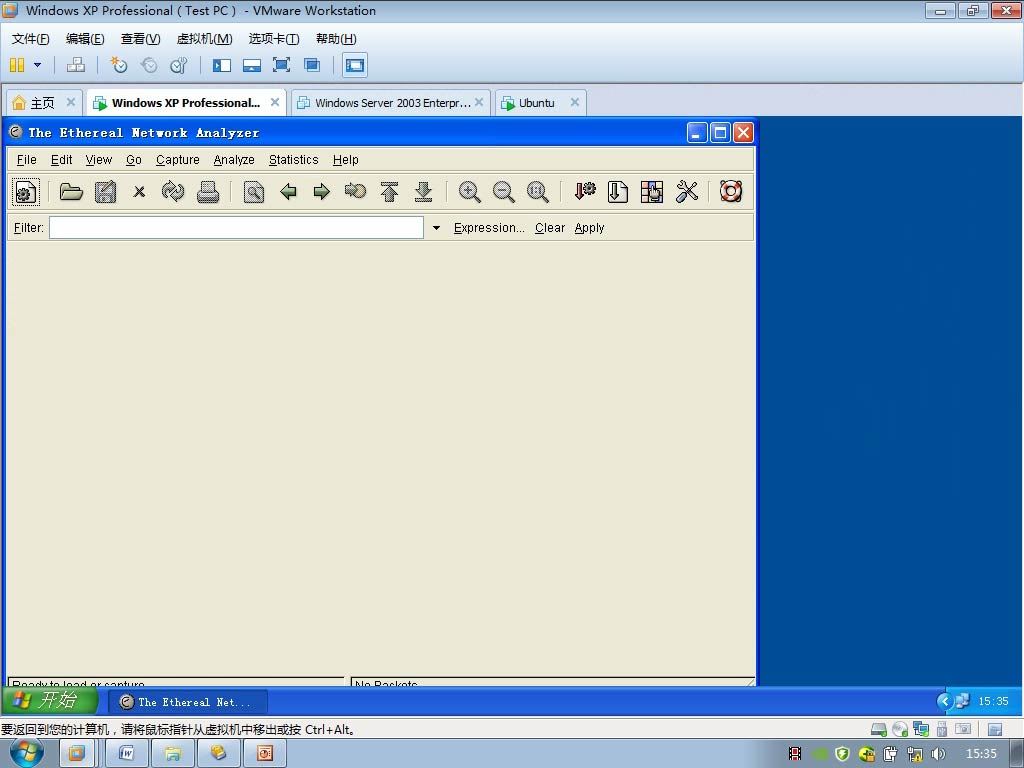
Task: Open Ethereal Help menu
Action: click(345, 159)
